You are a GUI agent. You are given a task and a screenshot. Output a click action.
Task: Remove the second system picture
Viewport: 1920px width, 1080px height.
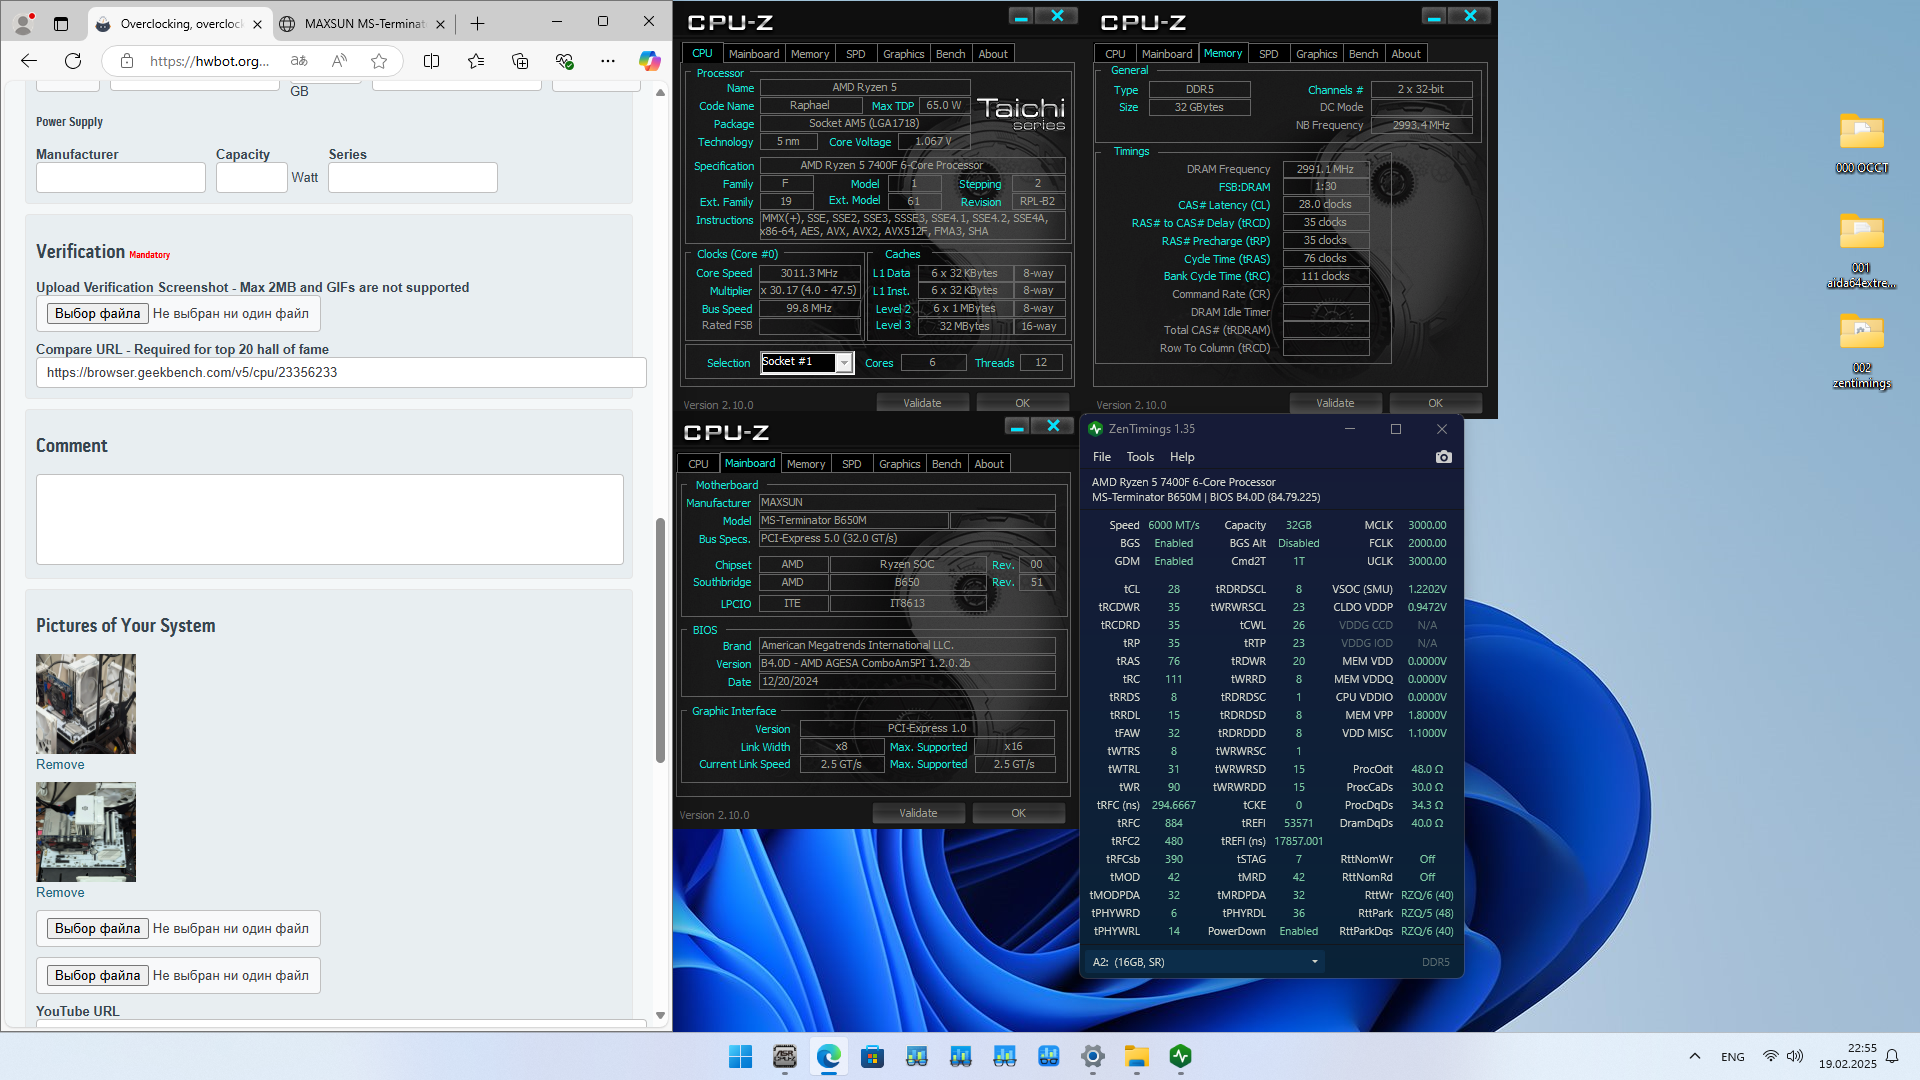tap(60, 892)
